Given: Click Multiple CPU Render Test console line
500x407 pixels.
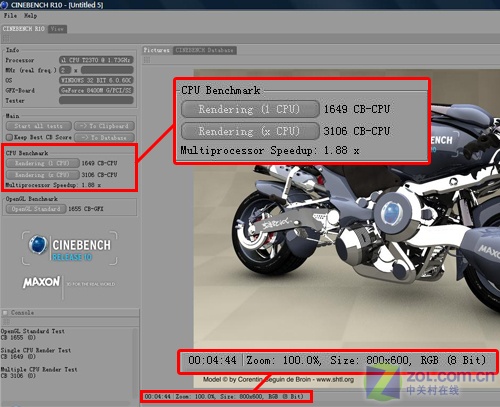Looking at the screenshot, I should (x=39, y=369).
